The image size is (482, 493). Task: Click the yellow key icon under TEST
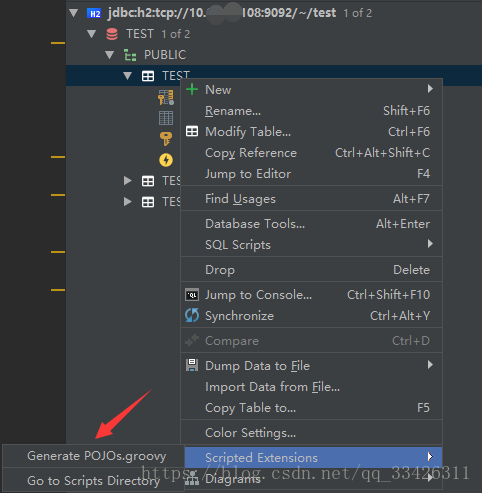(166, 139)
